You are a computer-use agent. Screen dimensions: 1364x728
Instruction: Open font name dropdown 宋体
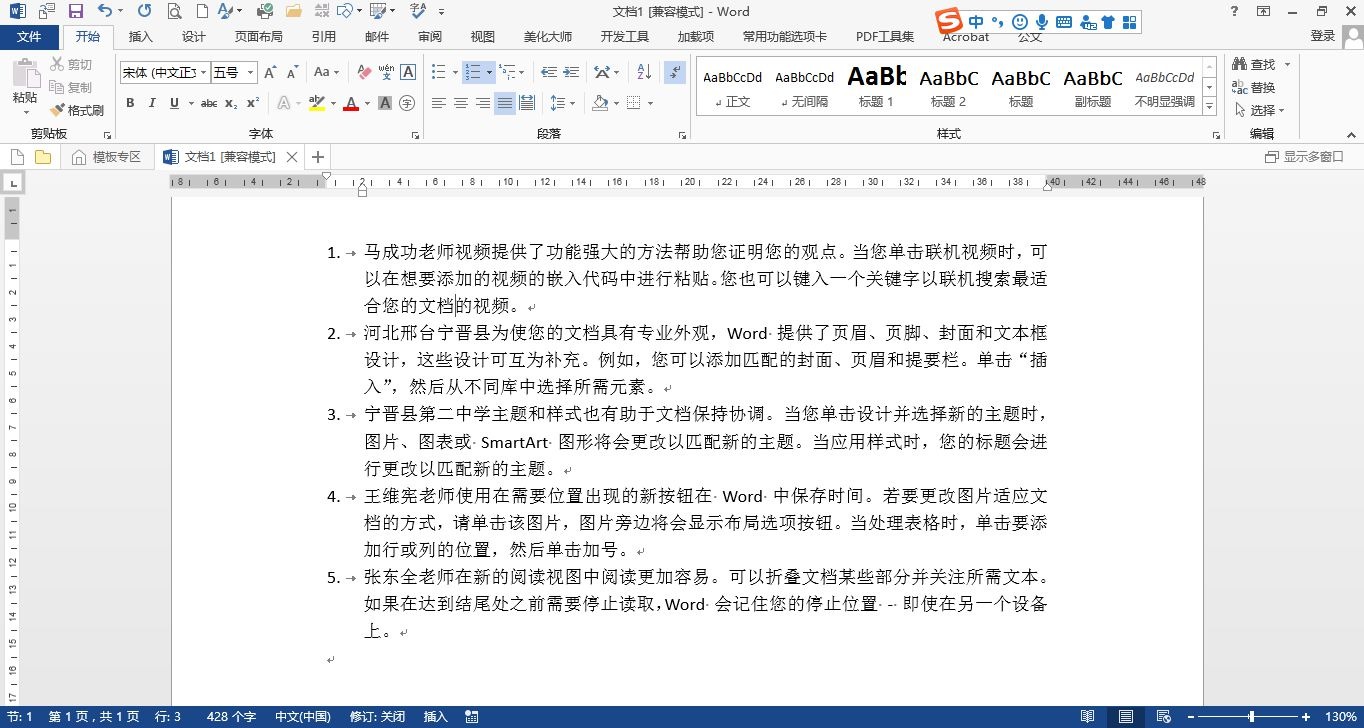204,72
